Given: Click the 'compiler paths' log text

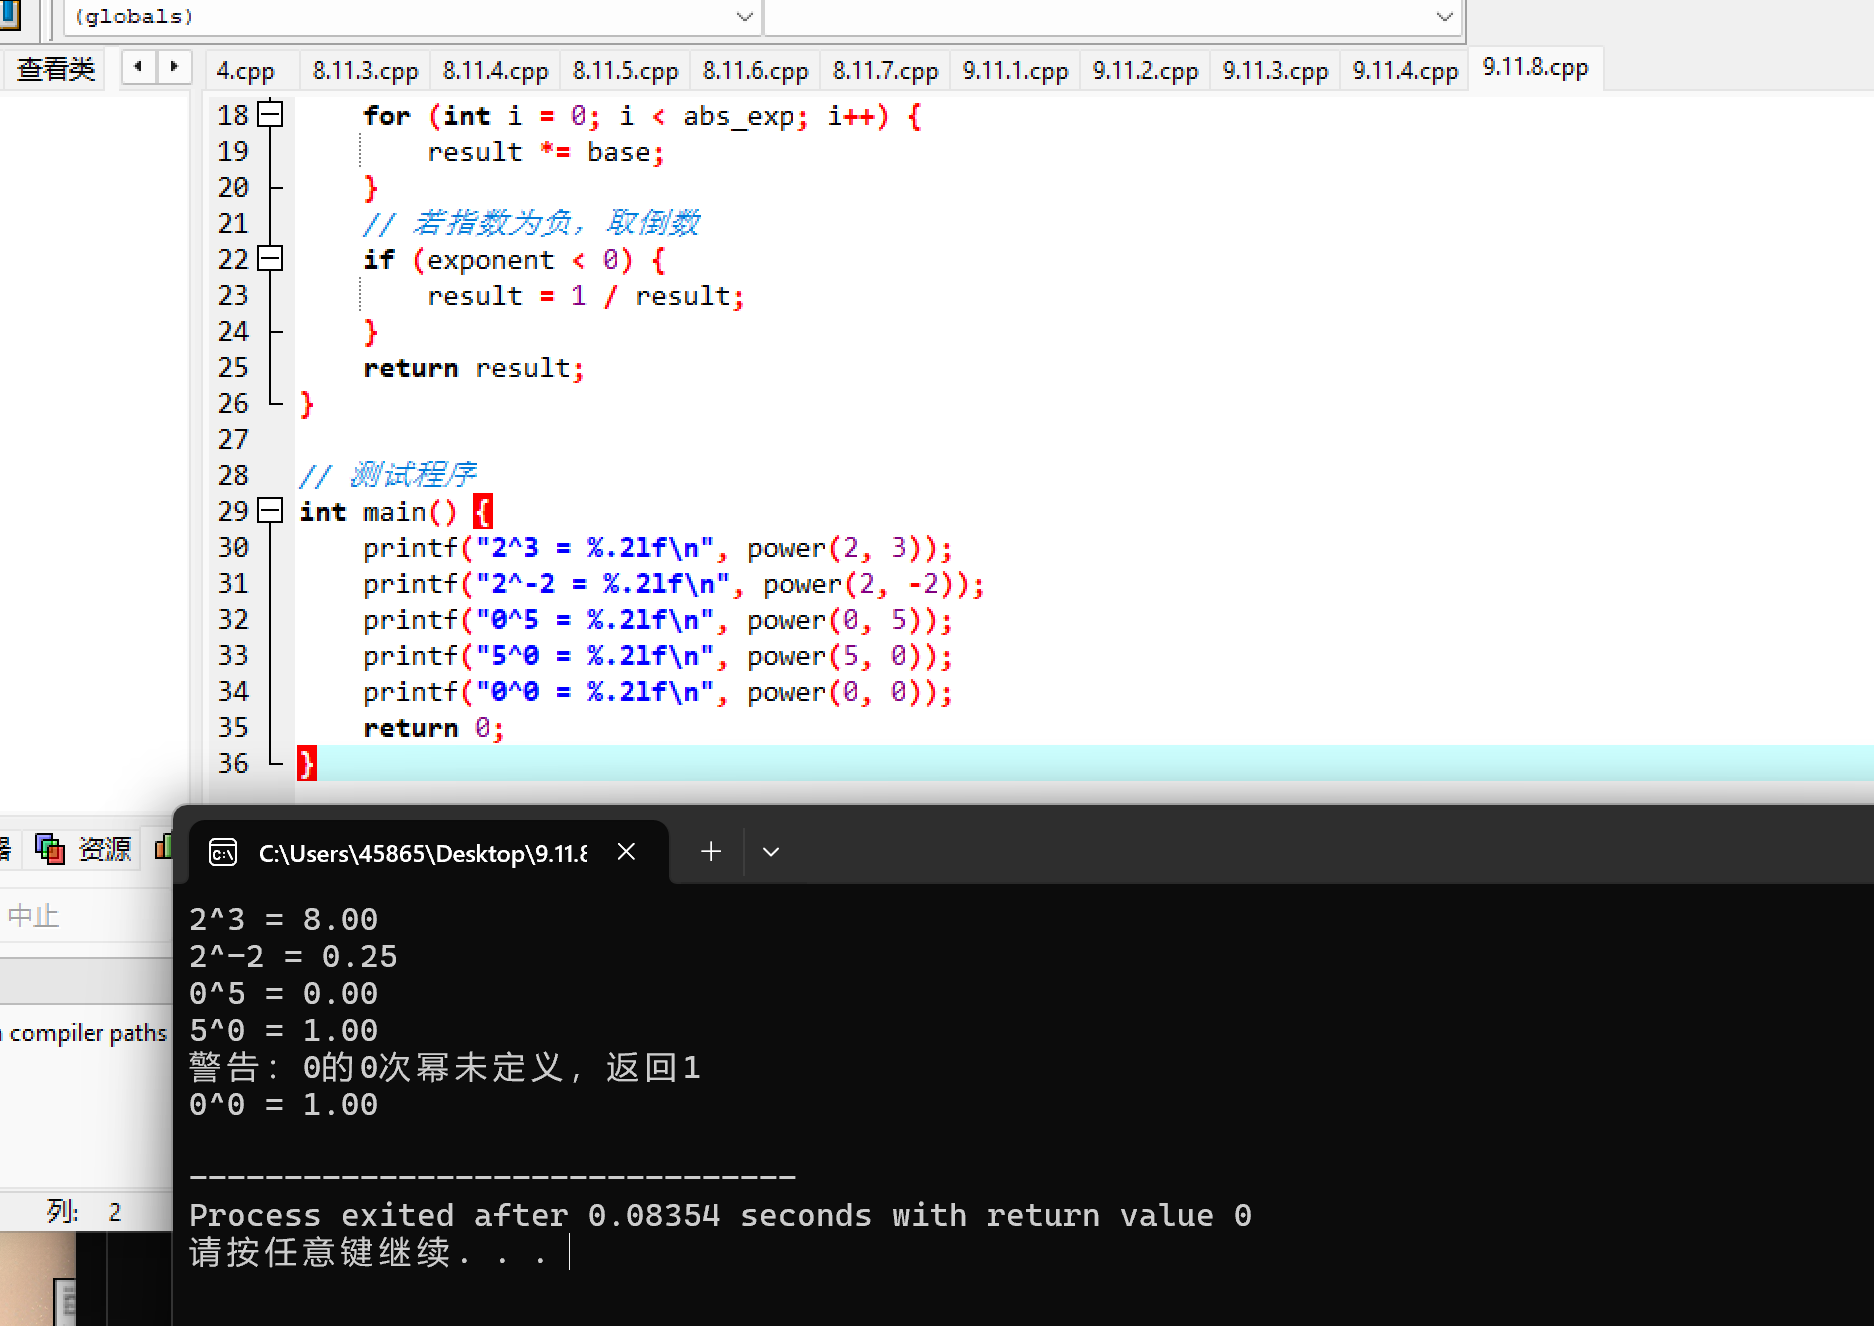Looking at the screenshot, I should 88,1033.
